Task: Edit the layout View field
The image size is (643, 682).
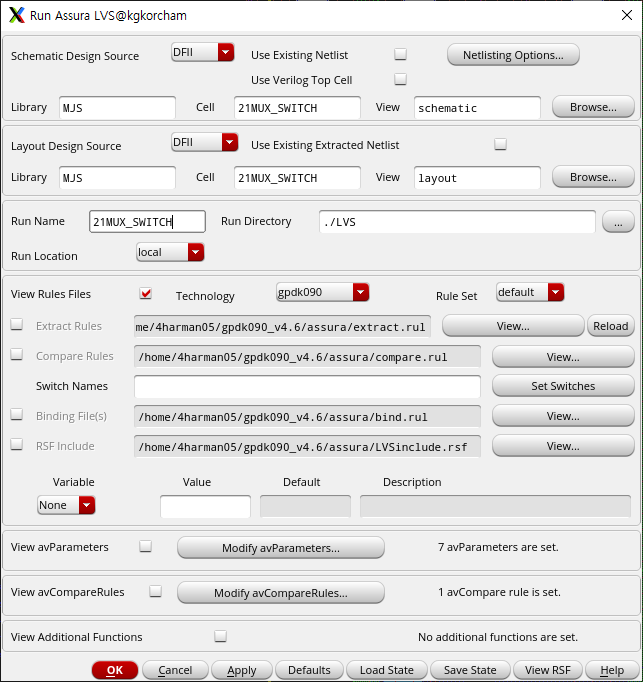Action: (x=477, y=177)
